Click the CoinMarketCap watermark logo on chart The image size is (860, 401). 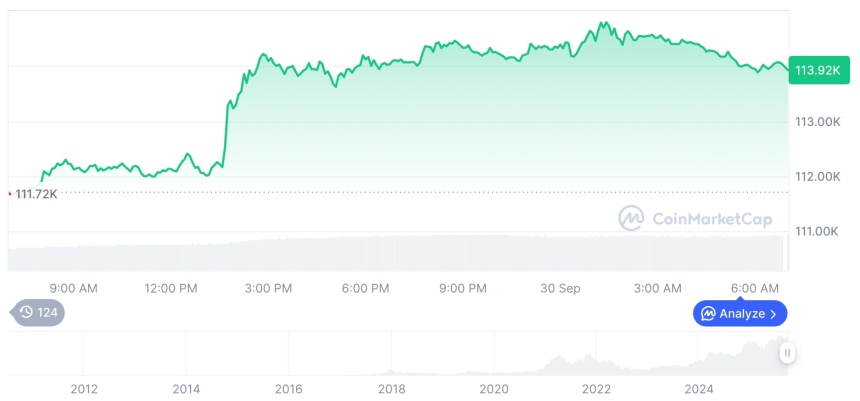(x=631, y=217)
